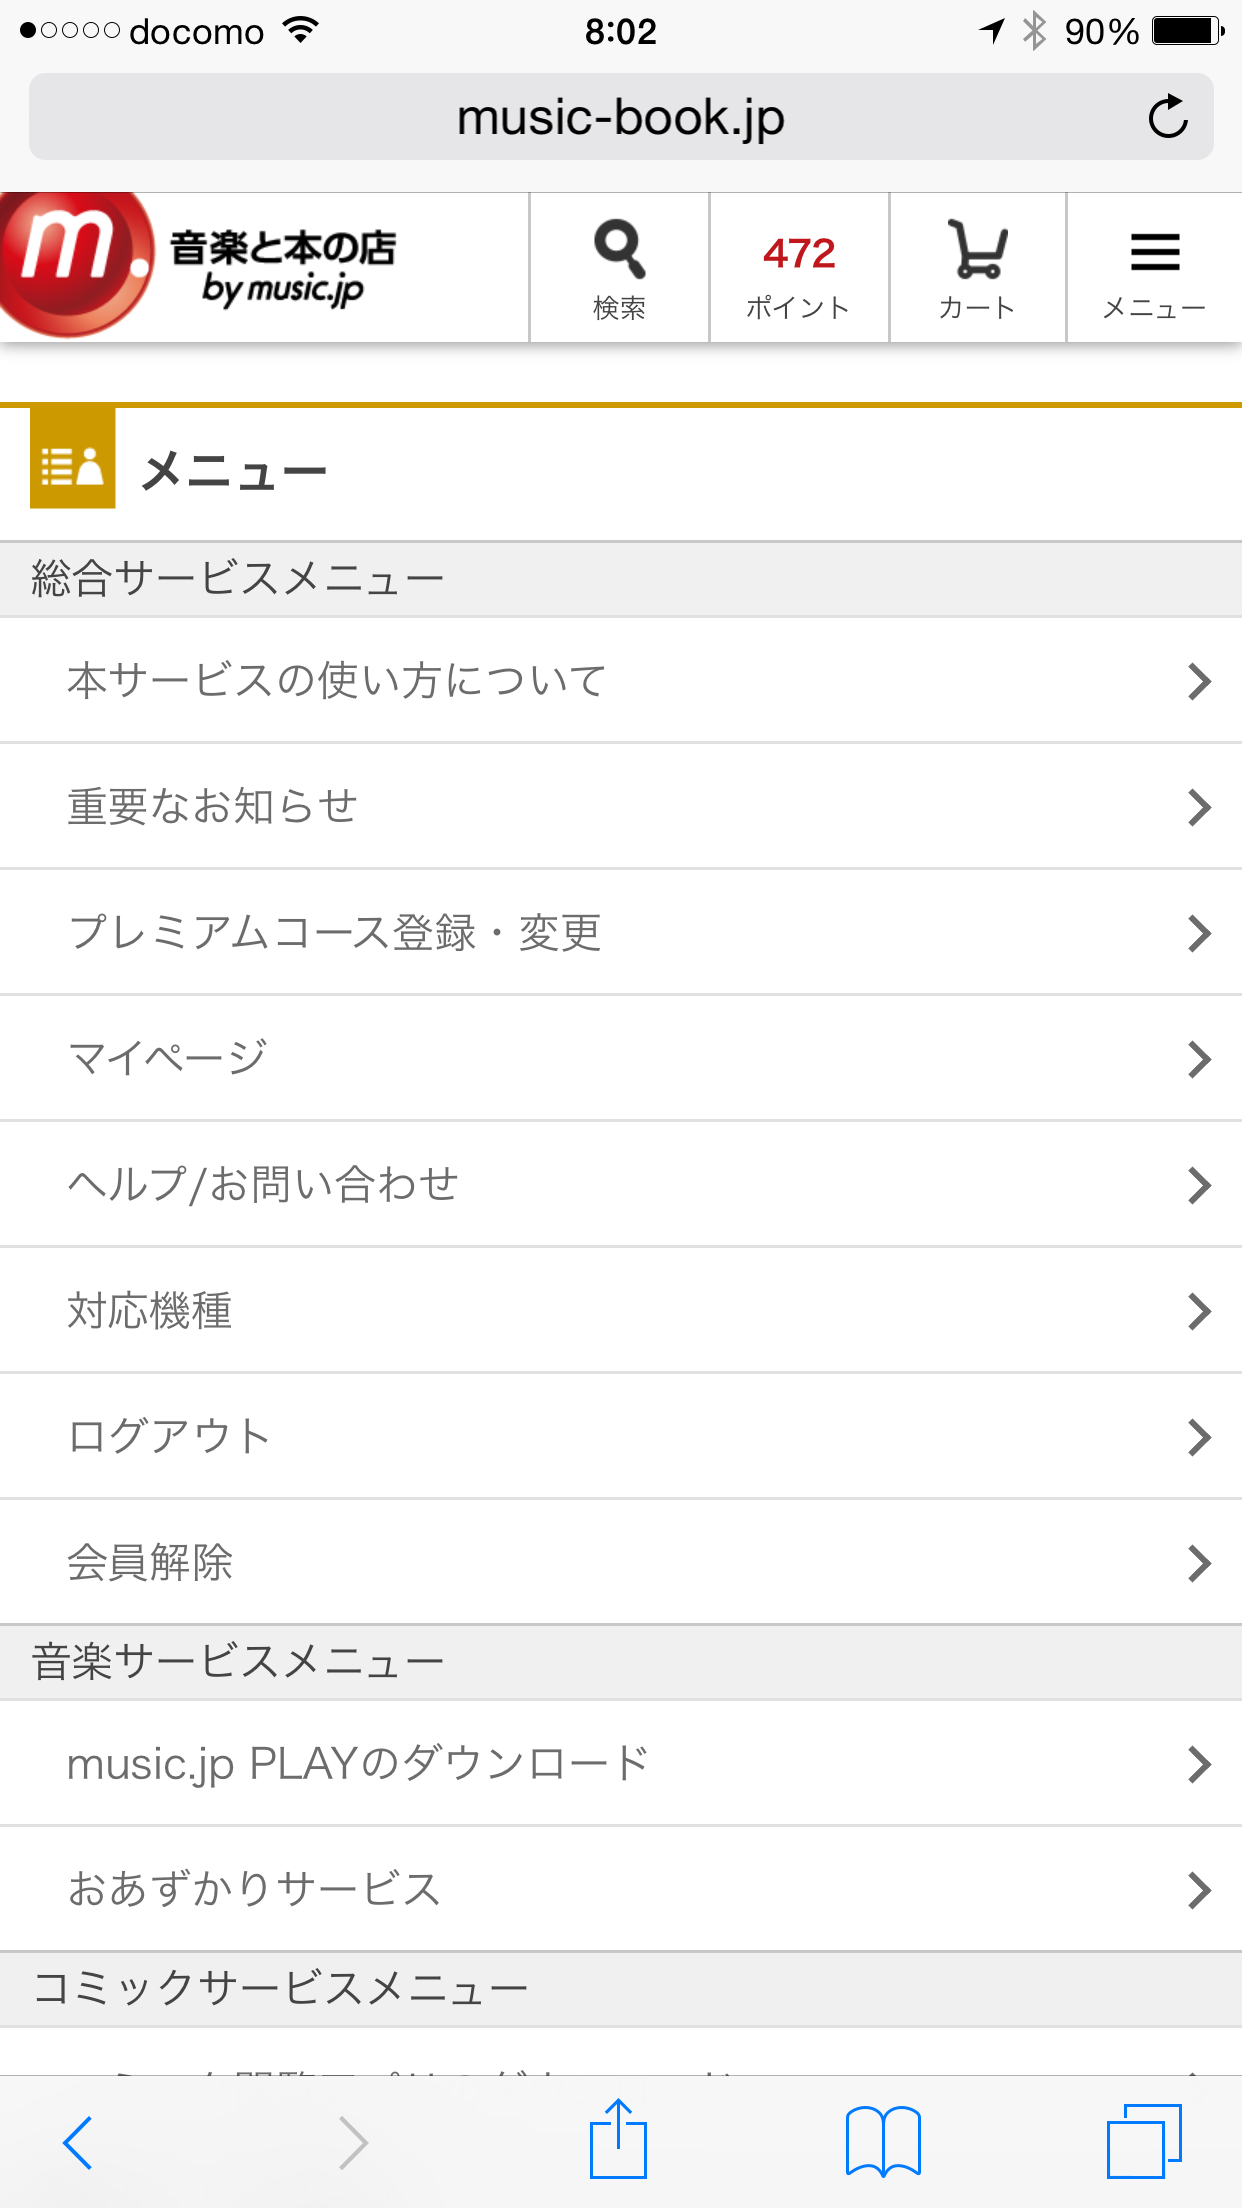This screenshot has width=1242, height=2208.
Task: Open 本サービスの使い方について menu item
Action: tap(336, 680)
